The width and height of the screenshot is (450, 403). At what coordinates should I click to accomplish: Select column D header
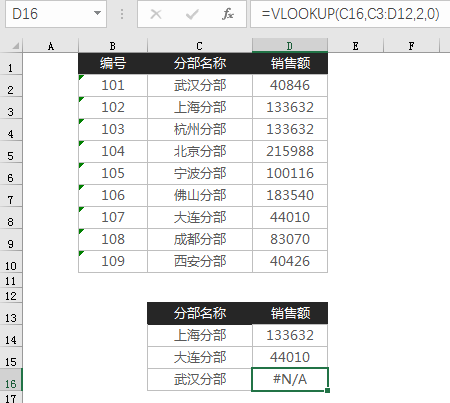290,46
